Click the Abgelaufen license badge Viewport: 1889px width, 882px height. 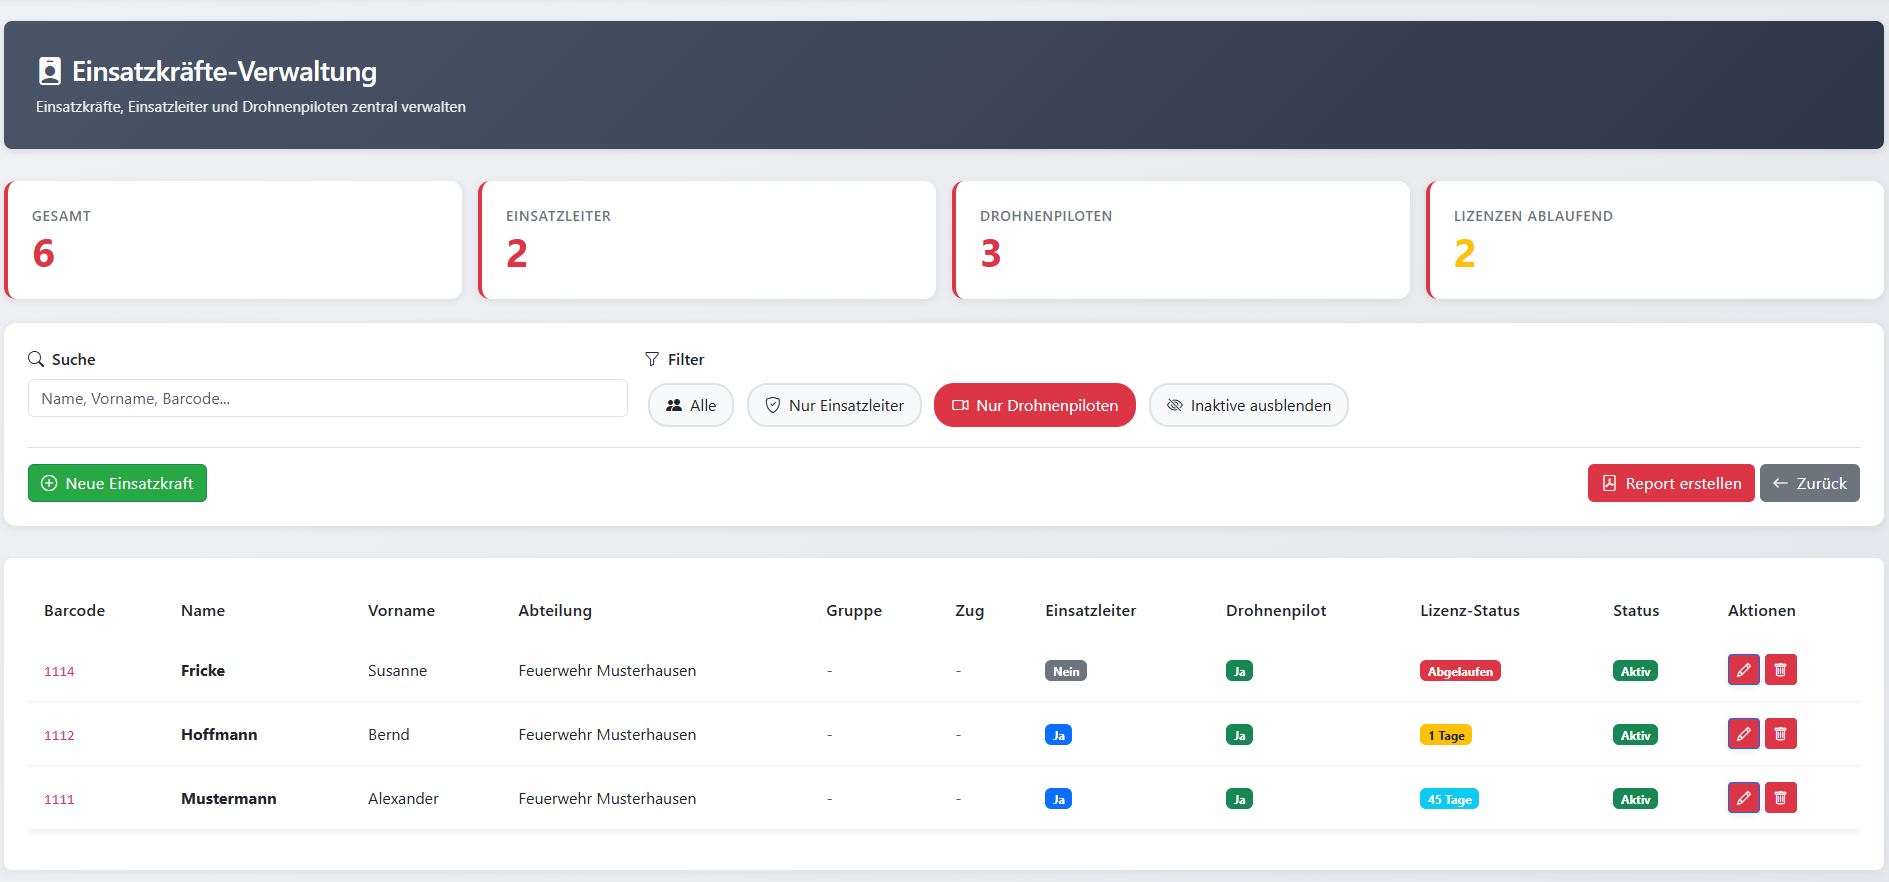pos(1459,671)
